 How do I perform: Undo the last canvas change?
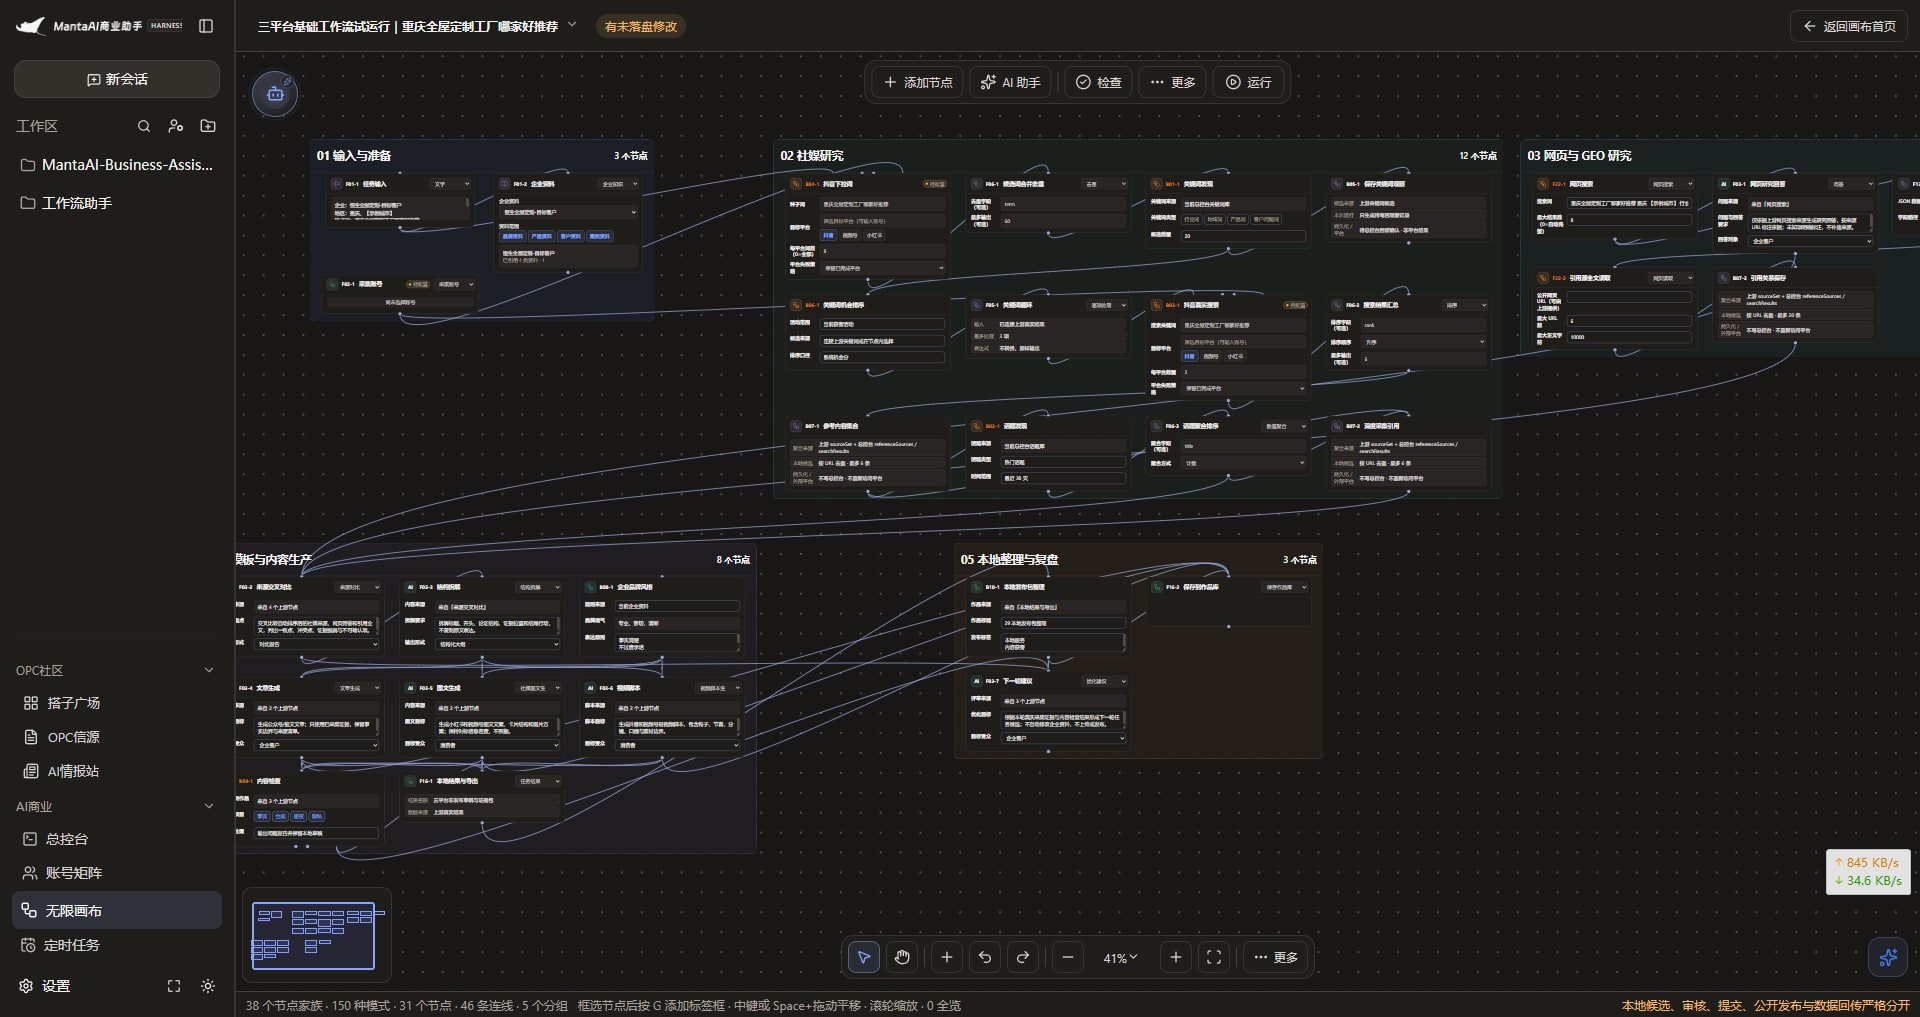[985, 957]
